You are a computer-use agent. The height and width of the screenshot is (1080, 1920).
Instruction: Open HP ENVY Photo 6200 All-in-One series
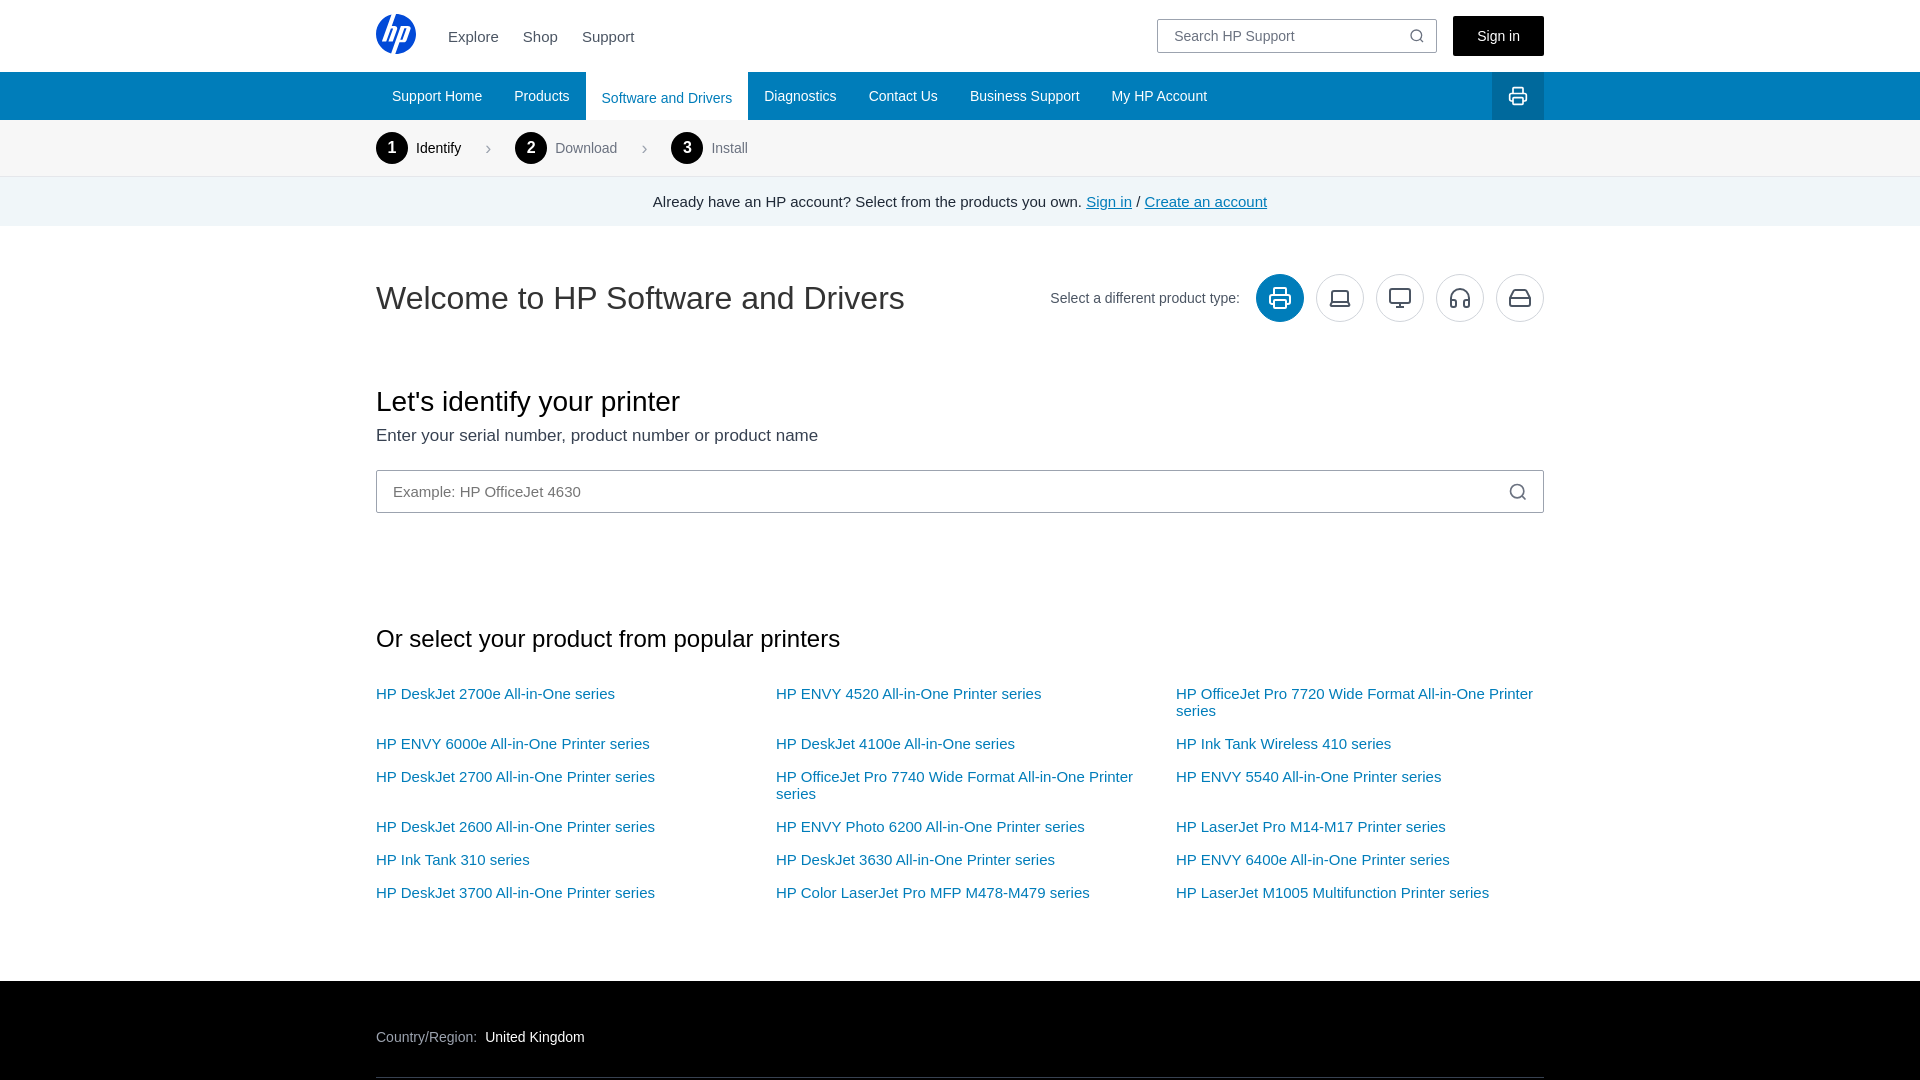pos(931,827)
